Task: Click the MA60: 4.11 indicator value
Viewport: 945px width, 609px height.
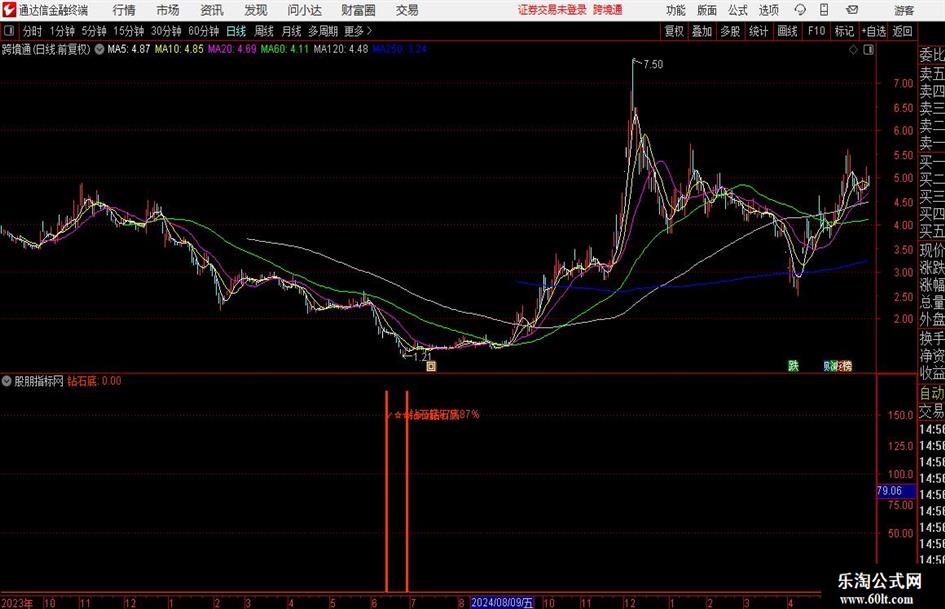Action: (284, 49)
